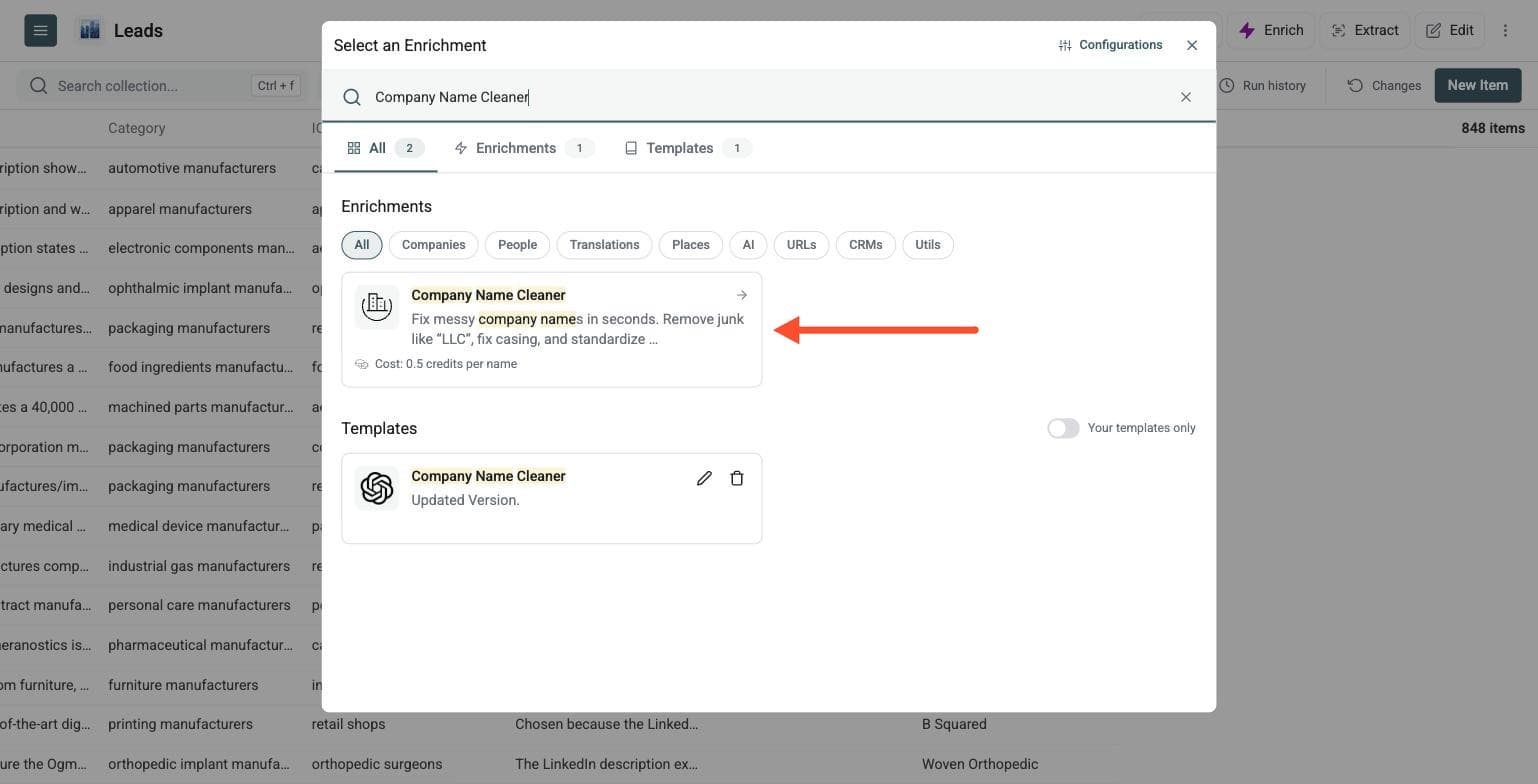This screenshot has width=1538, height=784.
Task: Click the furniture manufacturers cell
Action: click(183, 685)
